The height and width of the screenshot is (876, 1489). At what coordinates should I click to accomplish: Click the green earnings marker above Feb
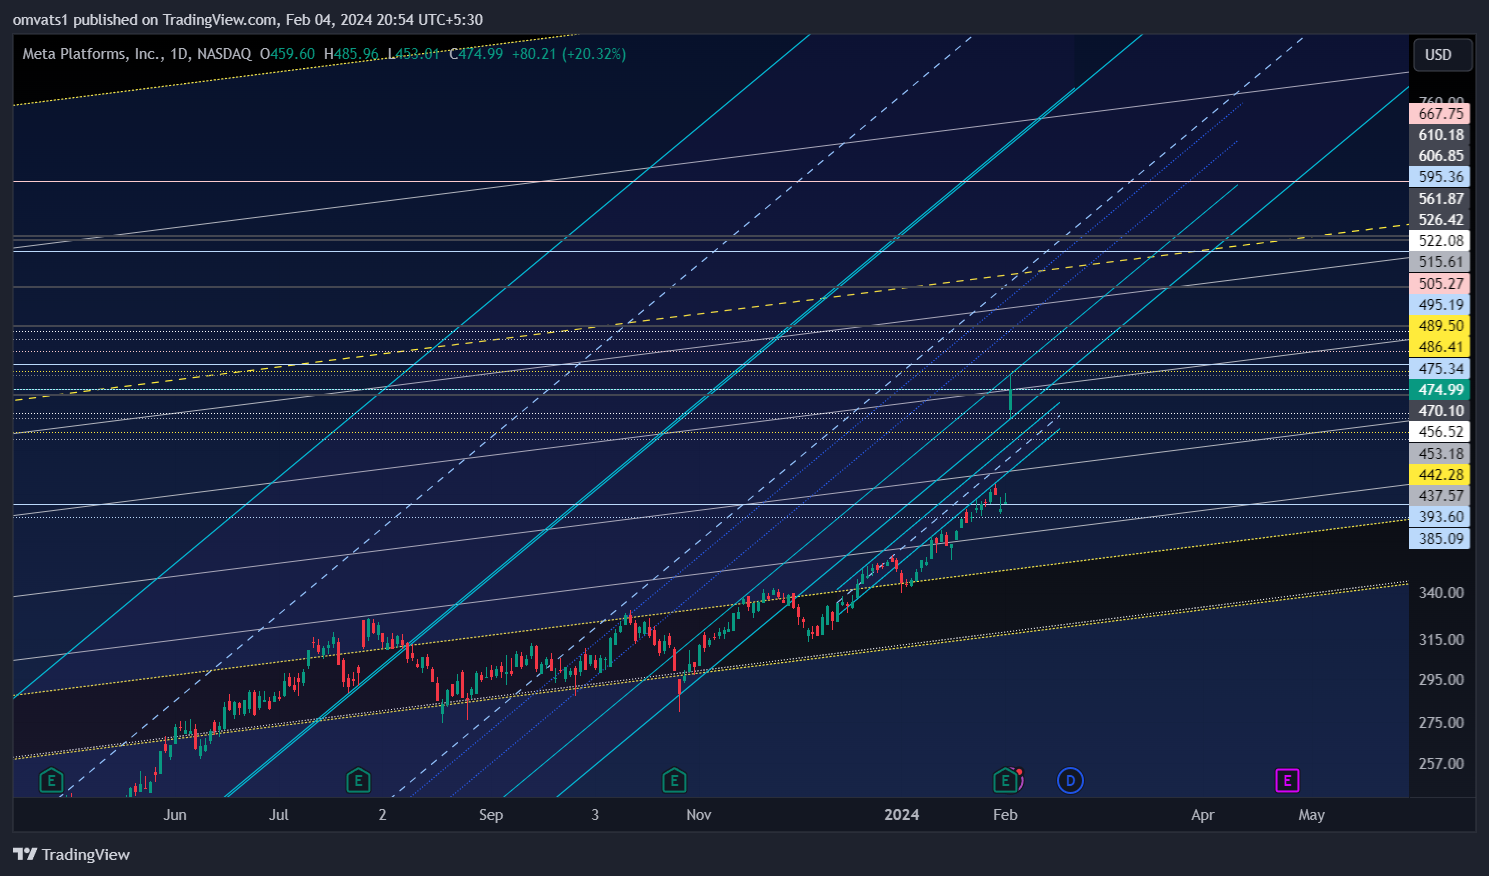point(1005,781)
